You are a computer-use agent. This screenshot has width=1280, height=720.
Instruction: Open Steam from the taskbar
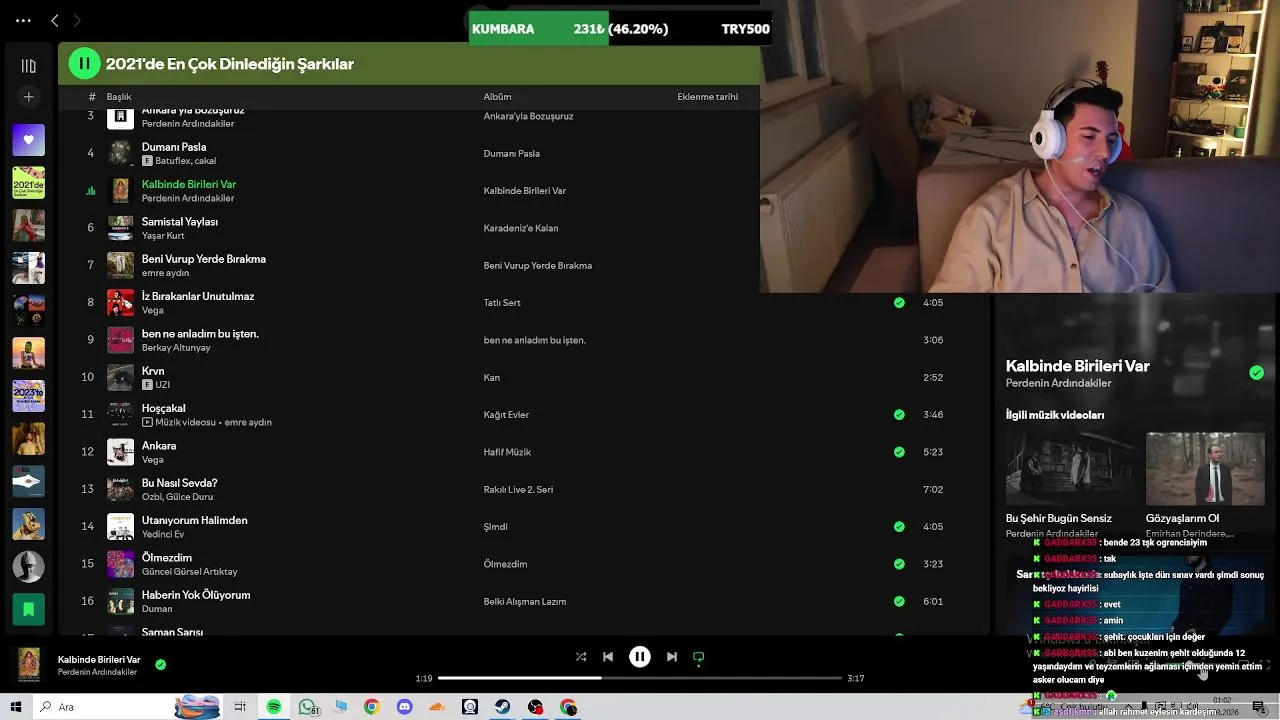(502, 707)
